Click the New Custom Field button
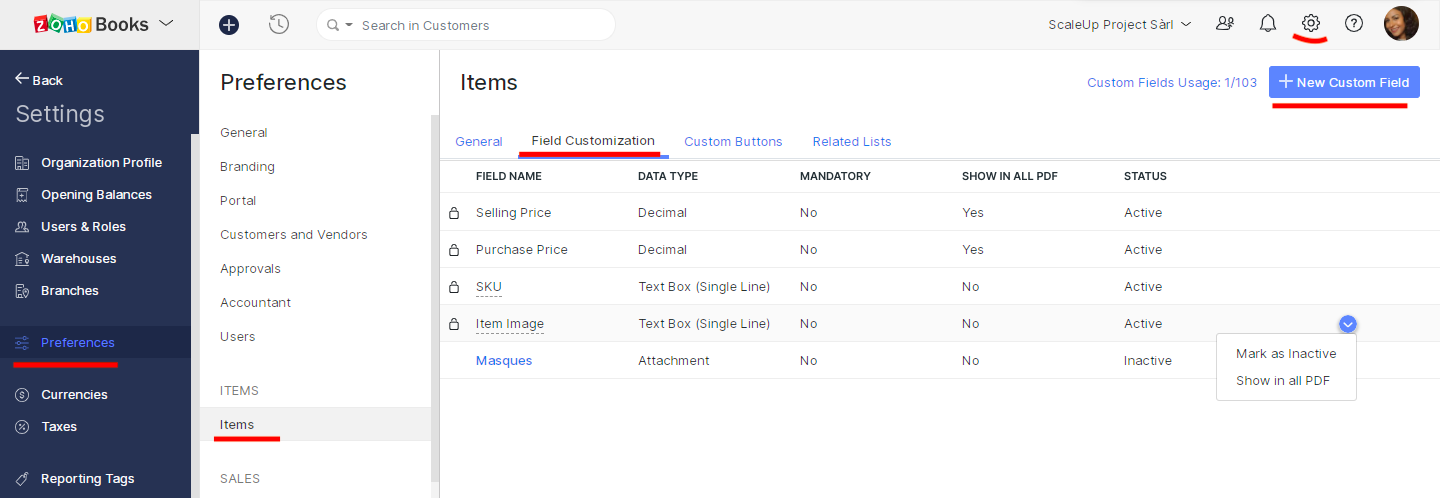The image size is (1440, 498). [1344, 82]
